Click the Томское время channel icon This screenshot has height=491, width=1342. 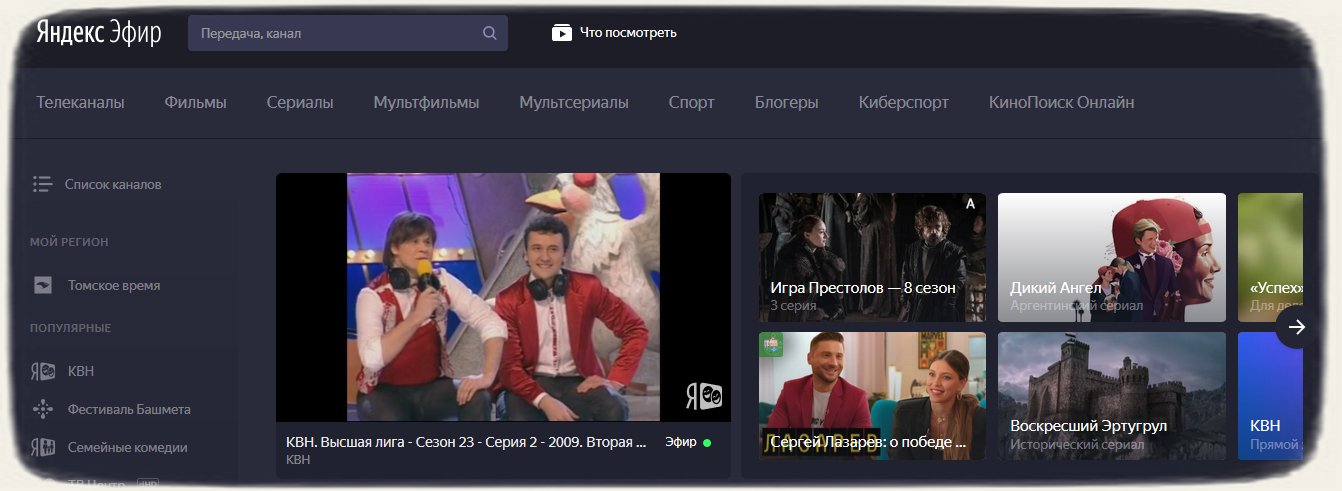tap(42, 286)
